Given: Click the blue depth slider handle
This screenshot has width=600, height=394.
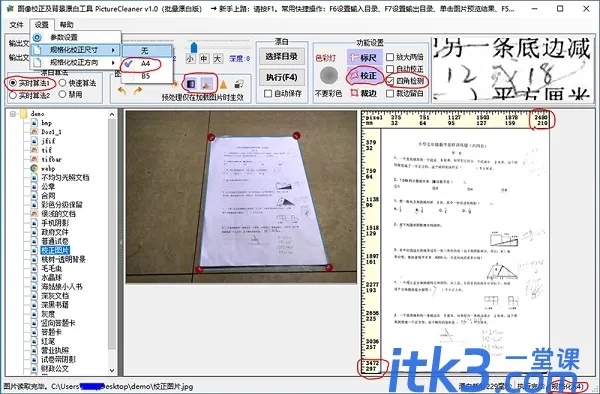Looking at the screenshot, I should [194, 47].
